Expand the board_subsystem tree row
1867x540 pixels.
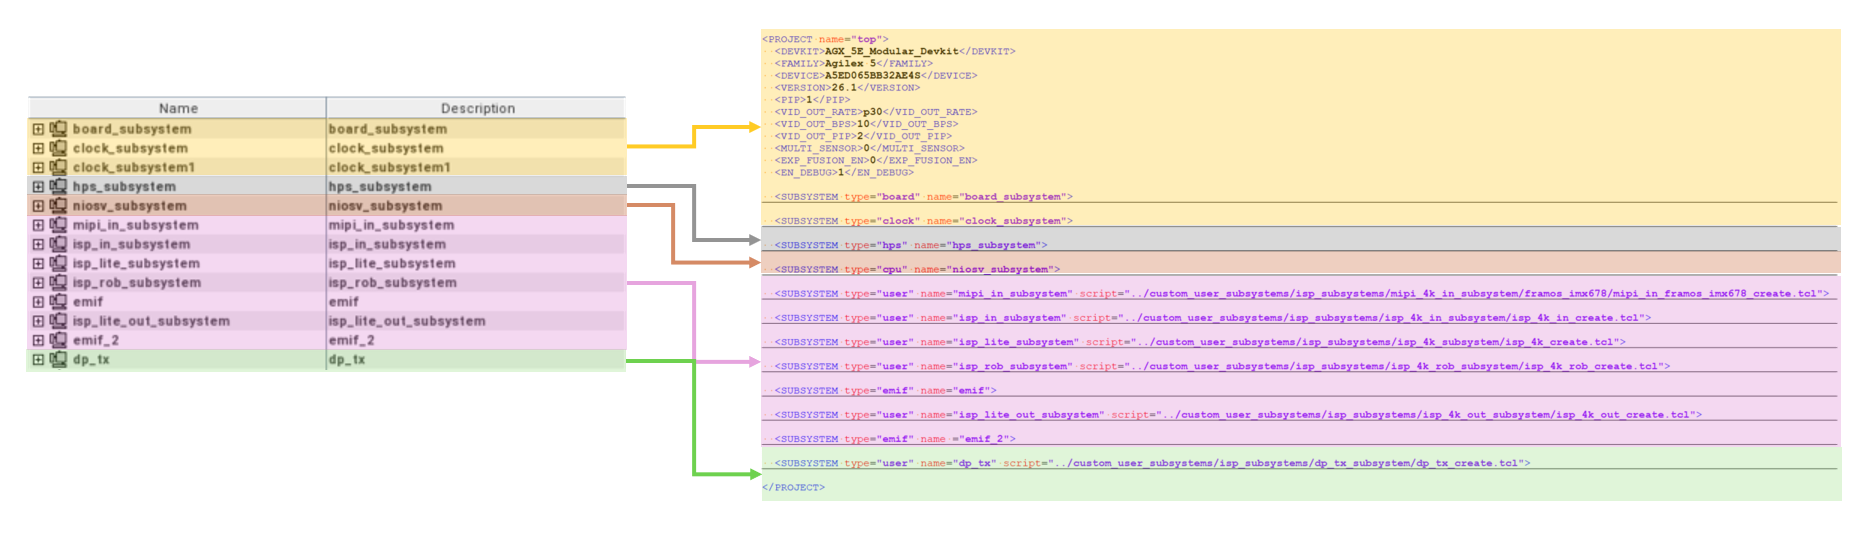click(x=38, y=129)
